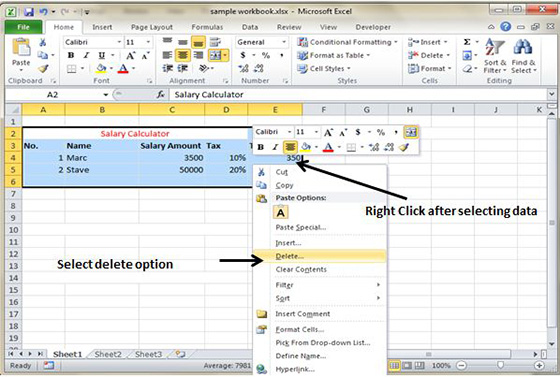This screenshot has width=560, height=377.
Task: Toggle Italic in the ribbon Font group
Action: tap(86, 55)
